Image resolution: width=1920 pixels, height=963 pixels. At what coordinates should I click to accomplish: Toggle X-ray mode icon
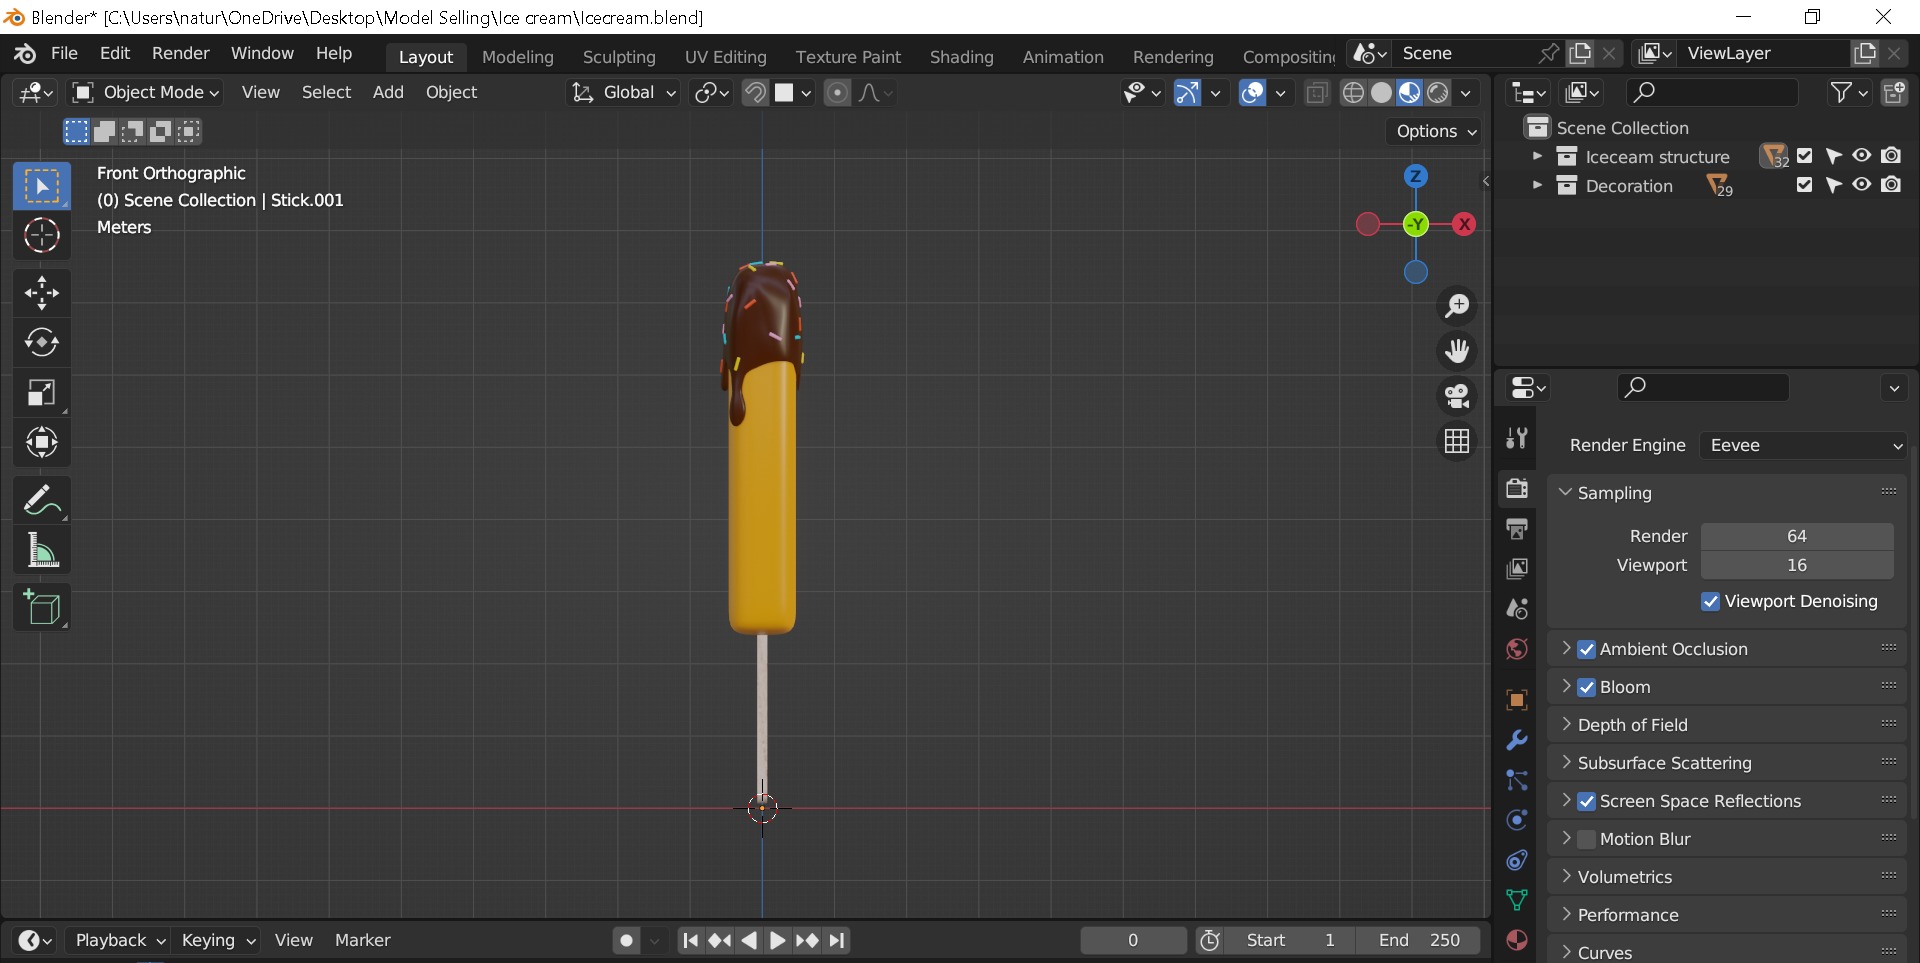click(1317, 93)
